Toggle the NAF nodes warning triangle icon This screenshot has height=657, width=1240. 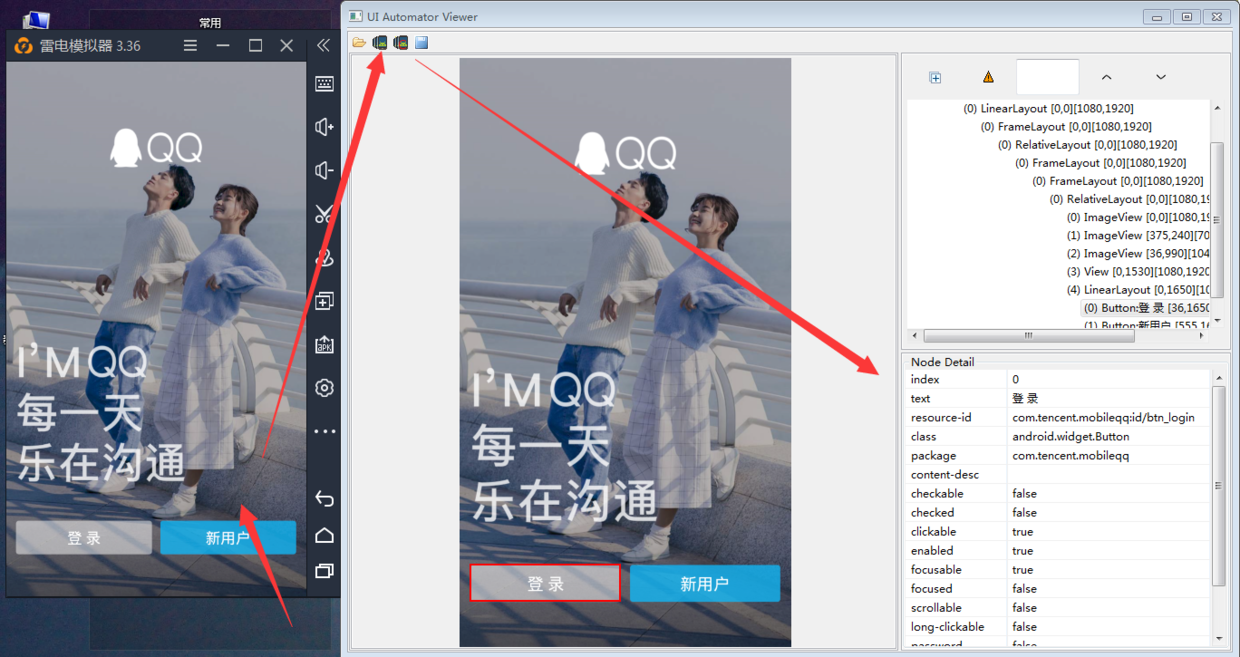coord(988,77)
